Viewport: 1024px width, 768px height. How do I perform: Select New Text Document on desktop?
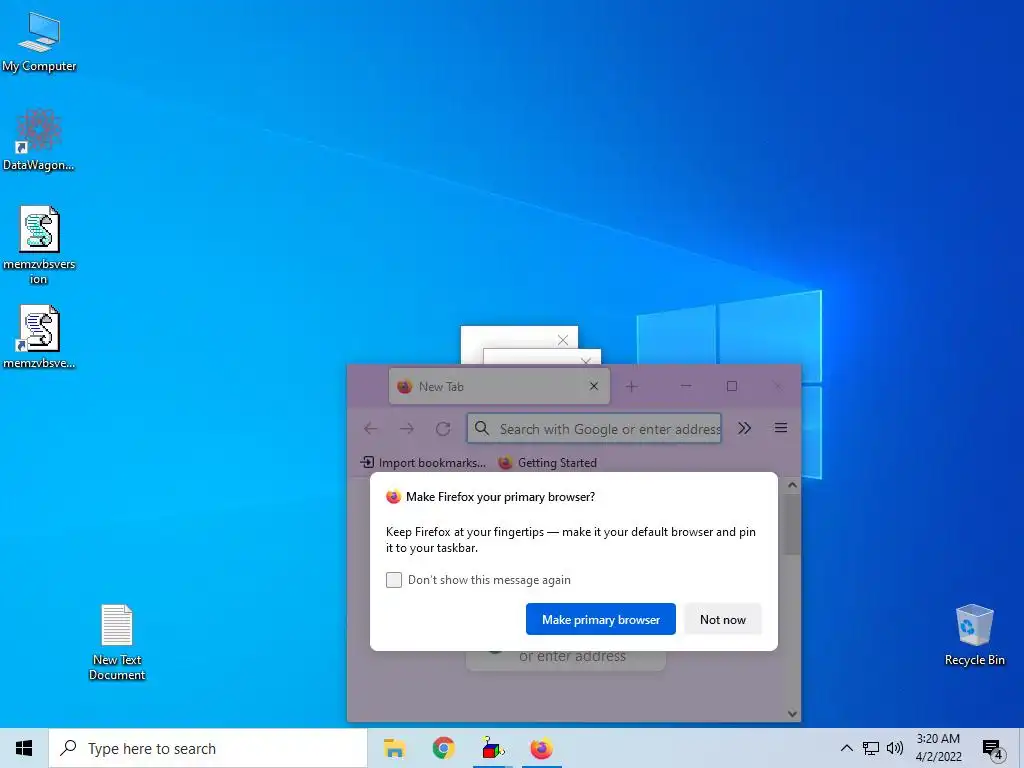tap(117, 642)
